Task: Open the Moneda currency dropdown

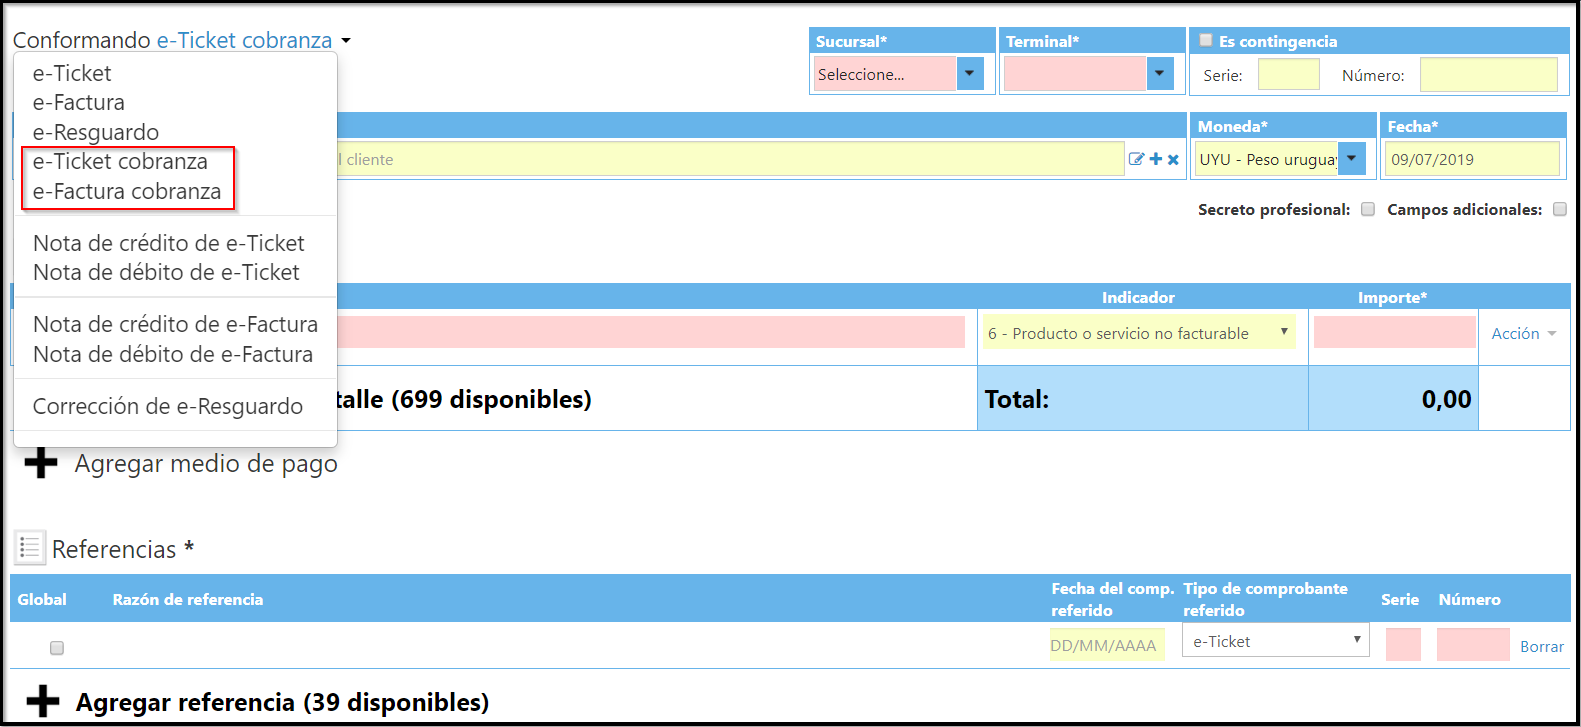Action: tap(1351, 159)
